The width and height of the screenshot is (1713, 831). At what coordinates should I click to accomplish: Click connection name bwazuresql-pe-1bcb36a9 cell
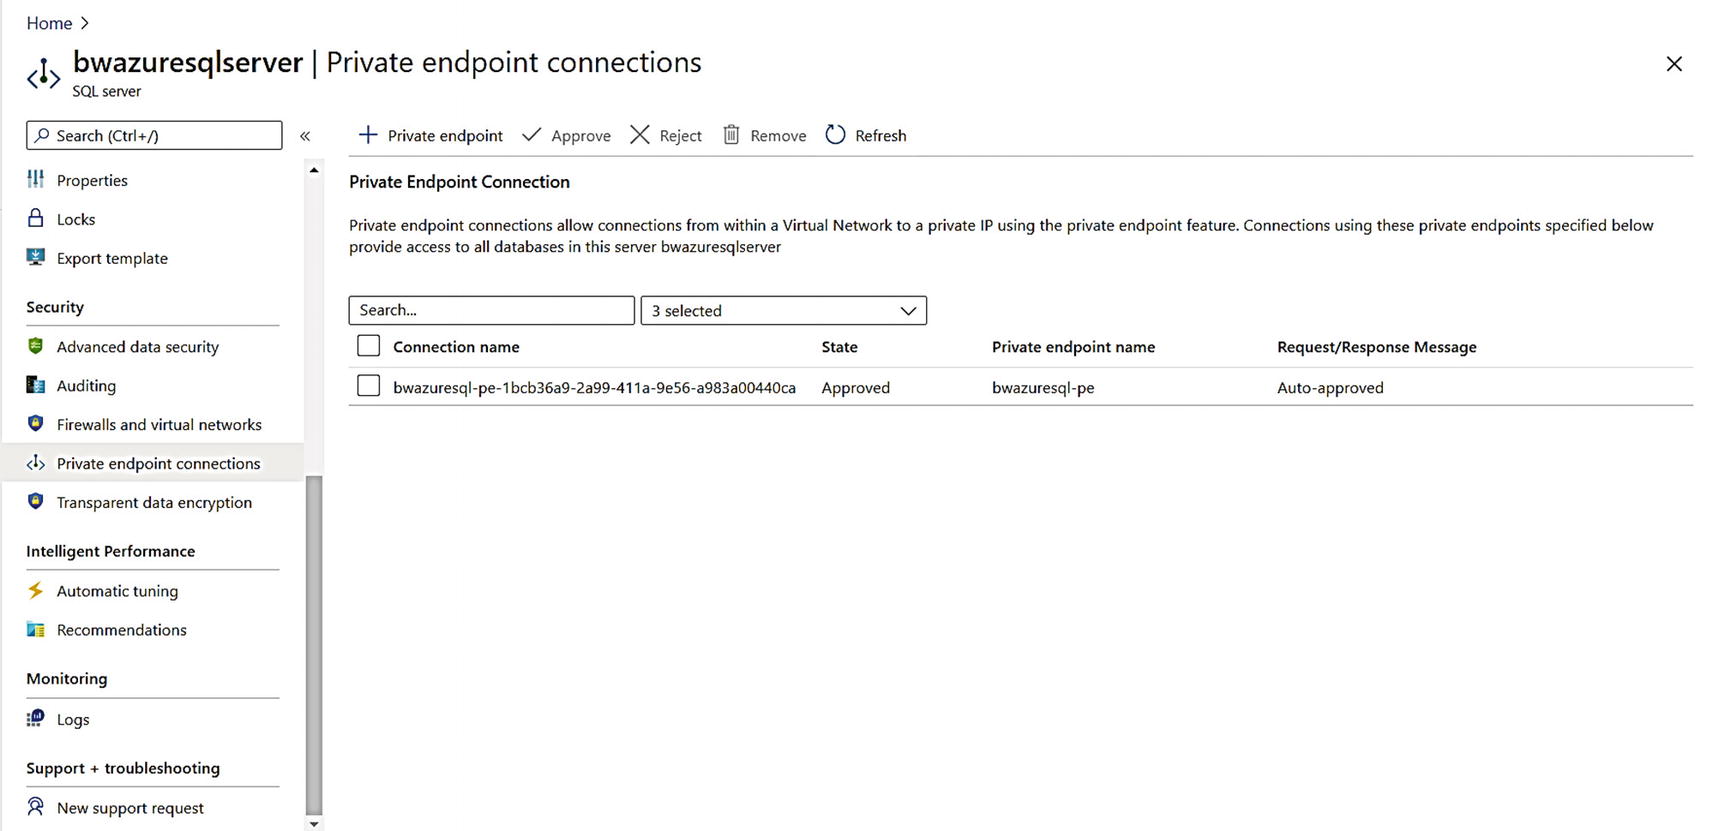pos(594,387)
